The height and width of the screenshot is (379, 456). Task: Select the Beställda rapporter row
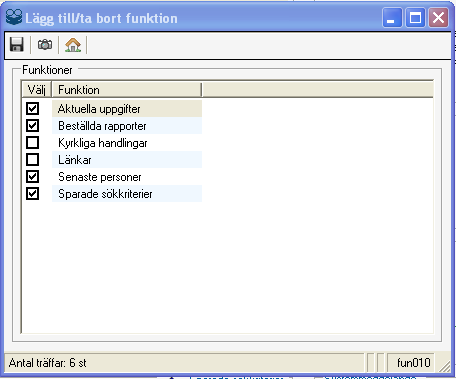click(127, 126)
